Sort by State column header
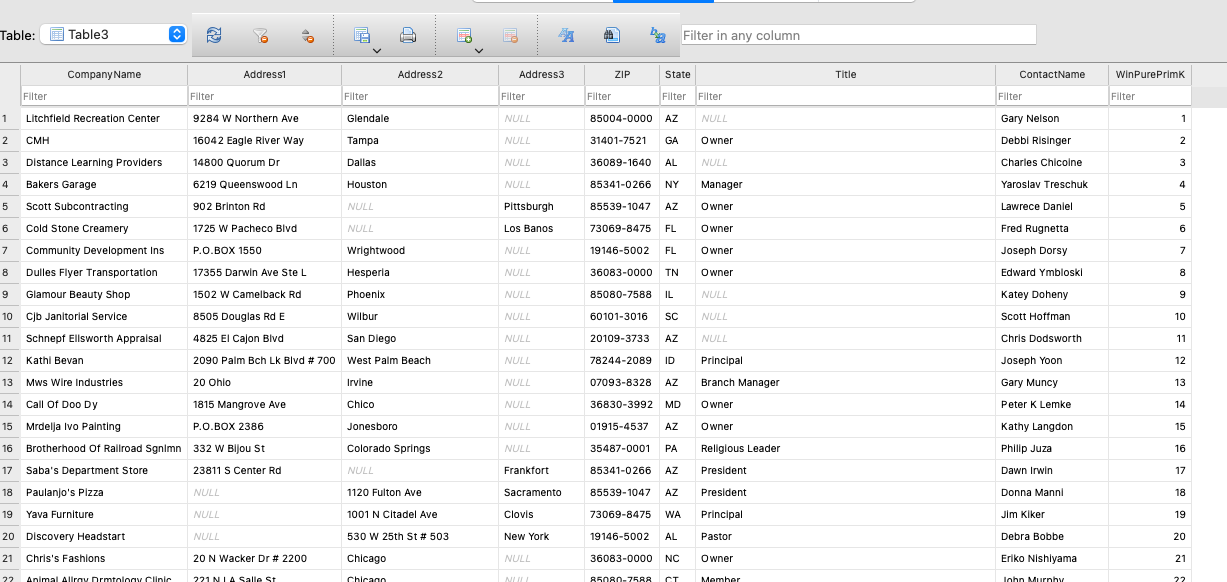 [x=678, y=74]
